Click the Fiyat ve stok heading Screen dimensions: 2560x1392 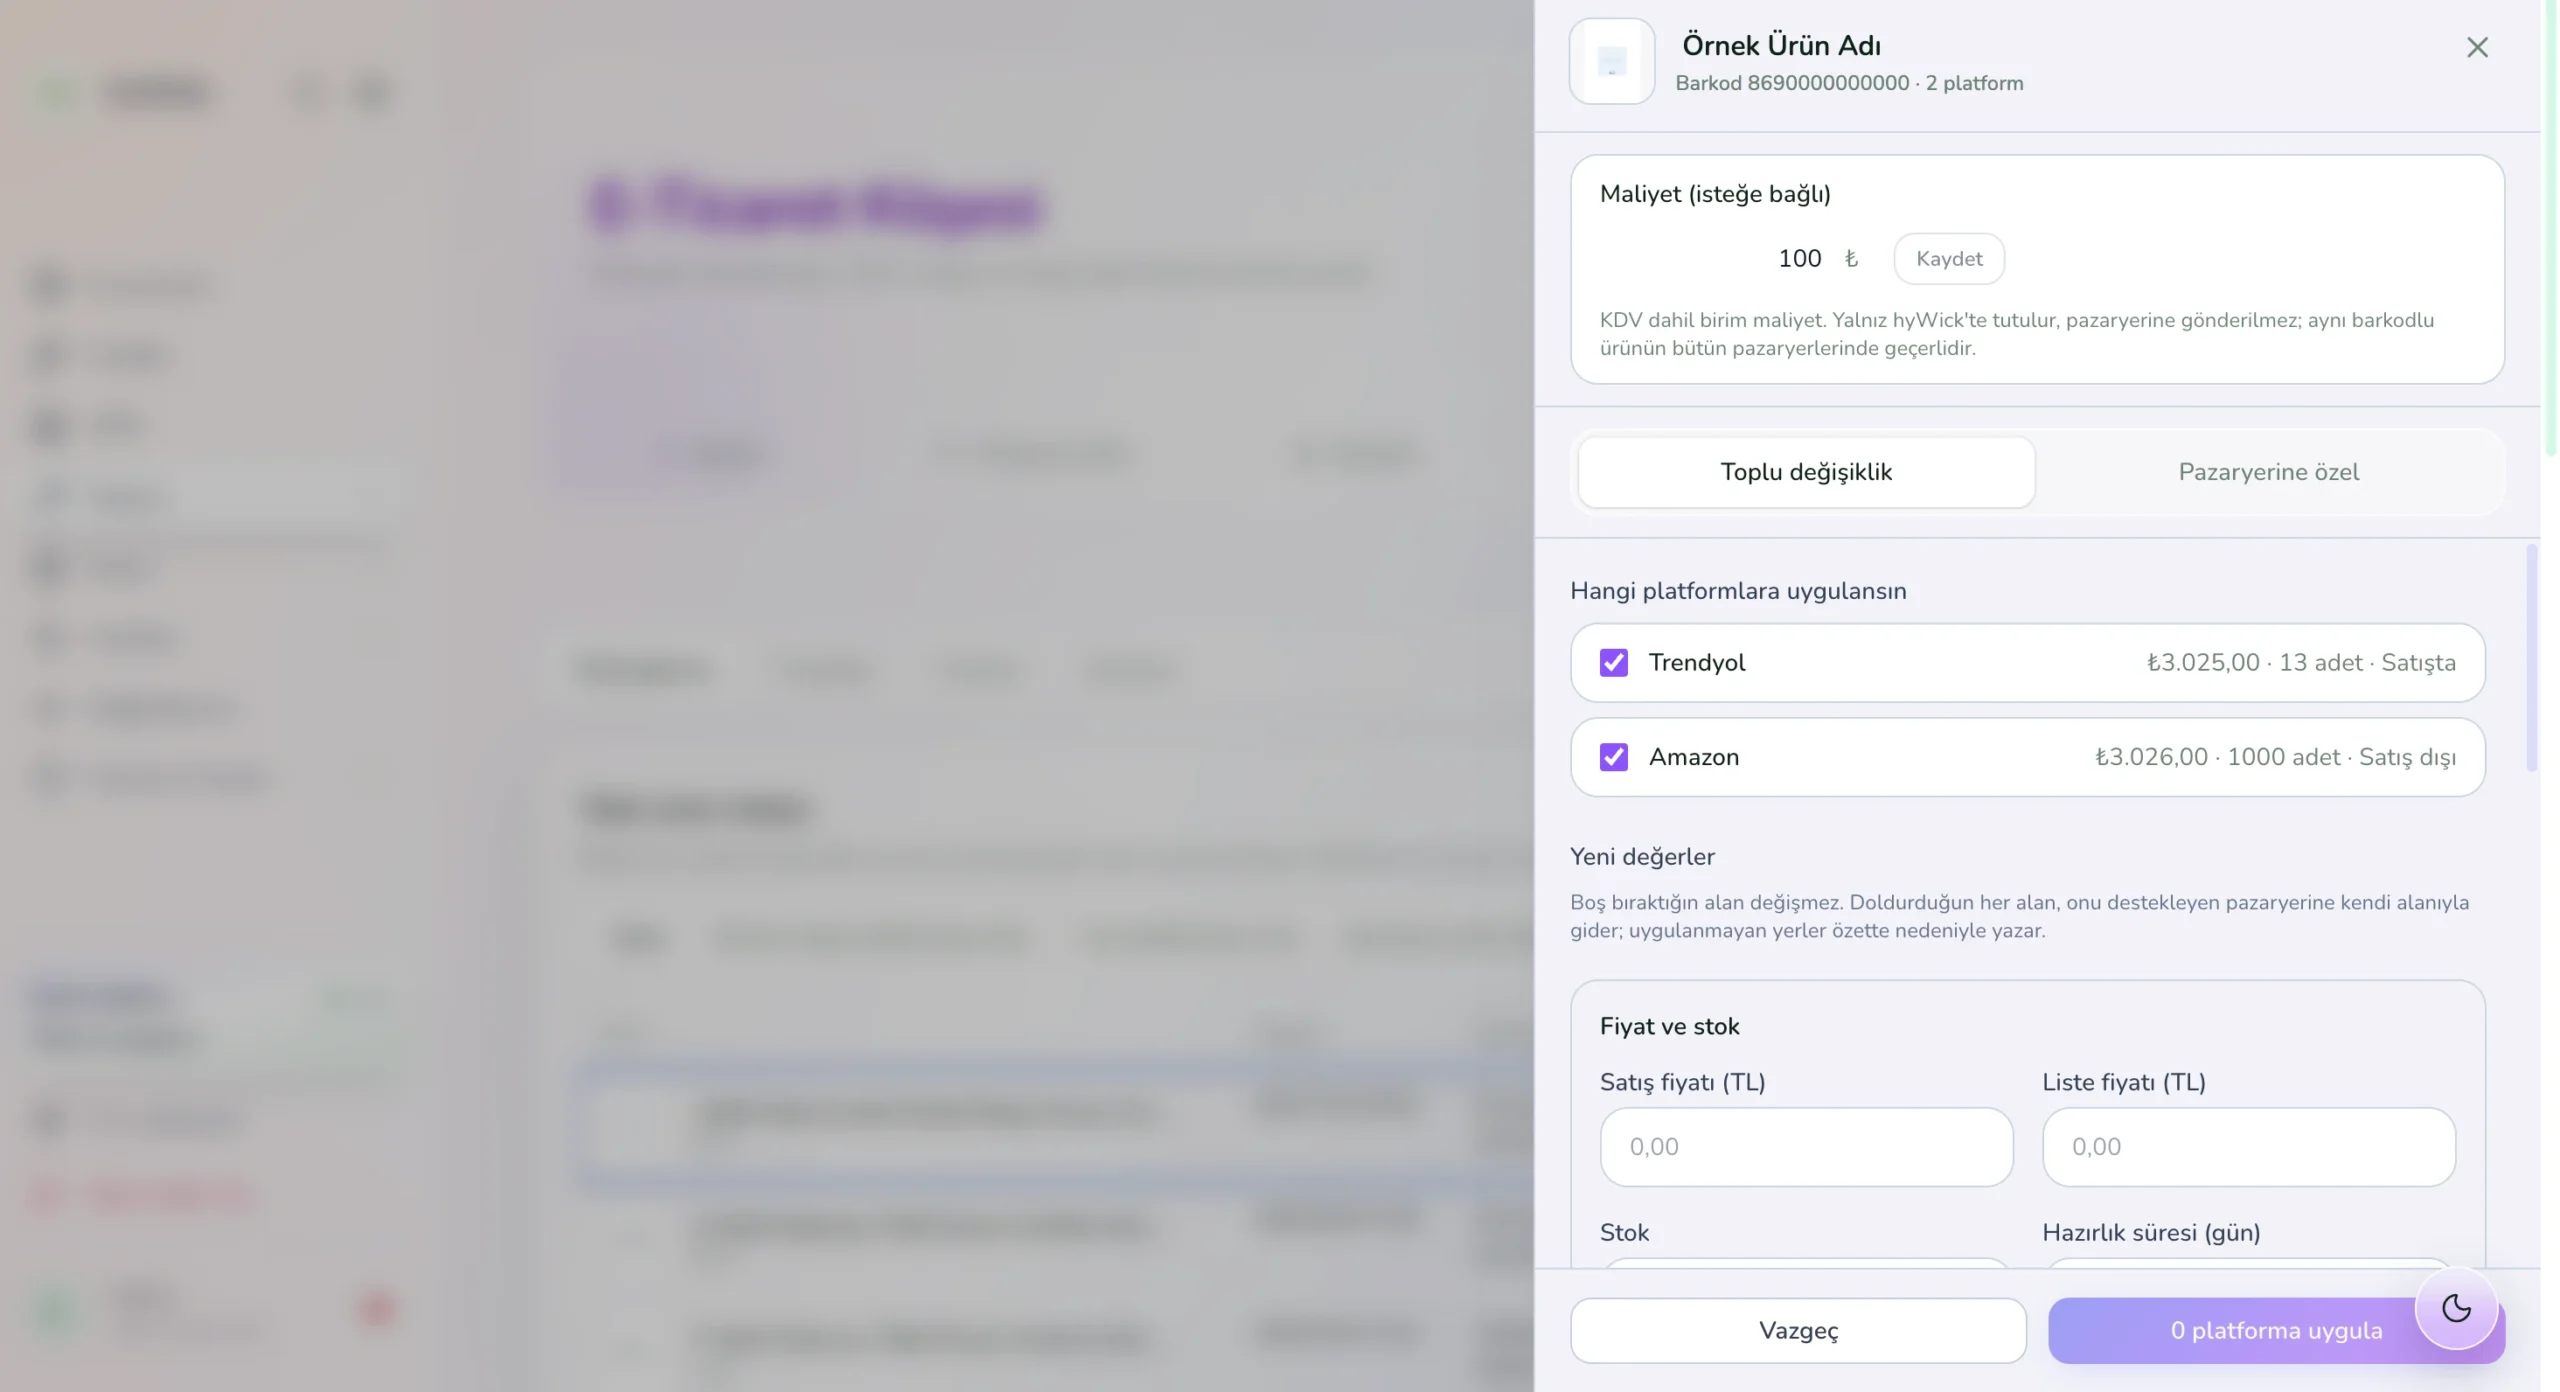(x=1669, y=1026)
